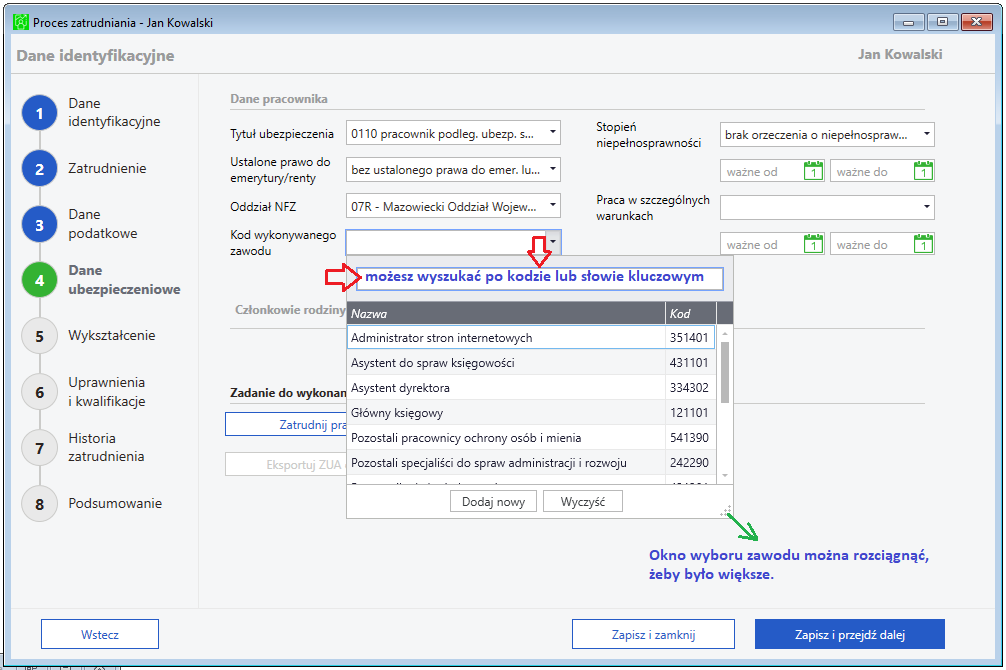This screenshot has width=1006, height=670.
Task: Toggle Kod wykonywanego zawodu dropdown arrow
Action: [552, 243]
